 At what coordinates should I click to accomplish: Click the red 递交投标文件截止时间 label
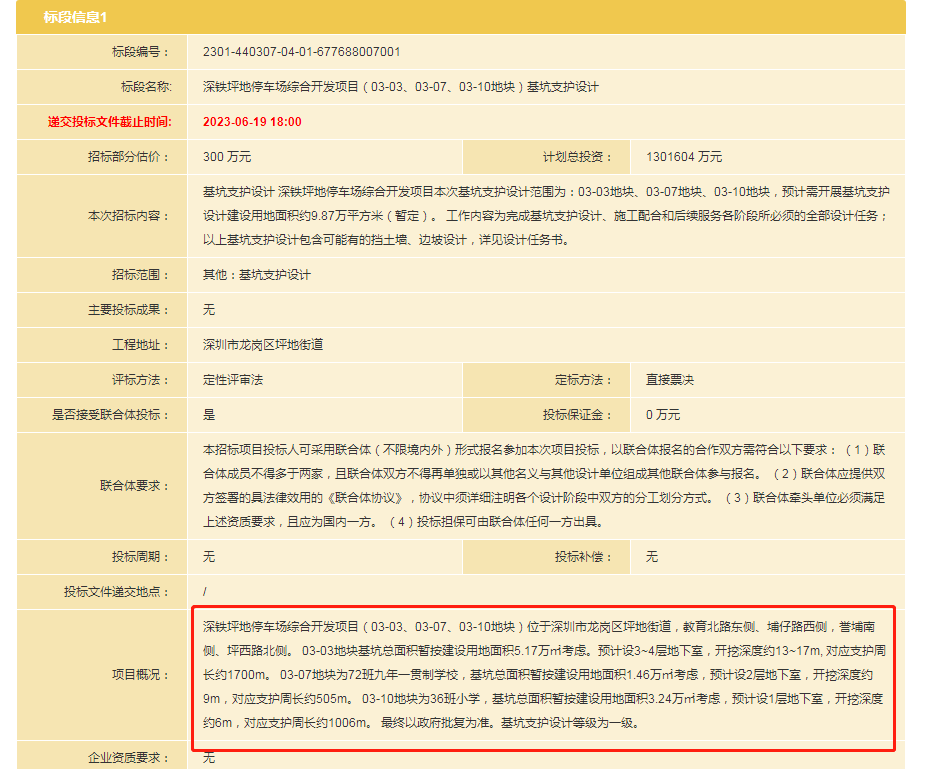(110, 122)
